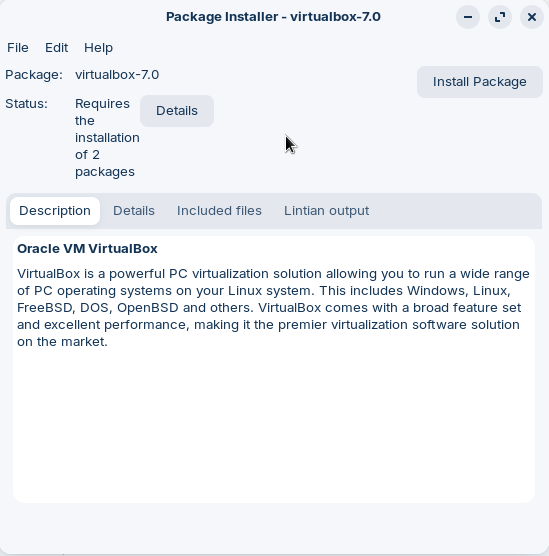Image resolution: width=549 pixels, height=556 pixels.
Task: Close the Package Installer window
Action: click(532, 17)
